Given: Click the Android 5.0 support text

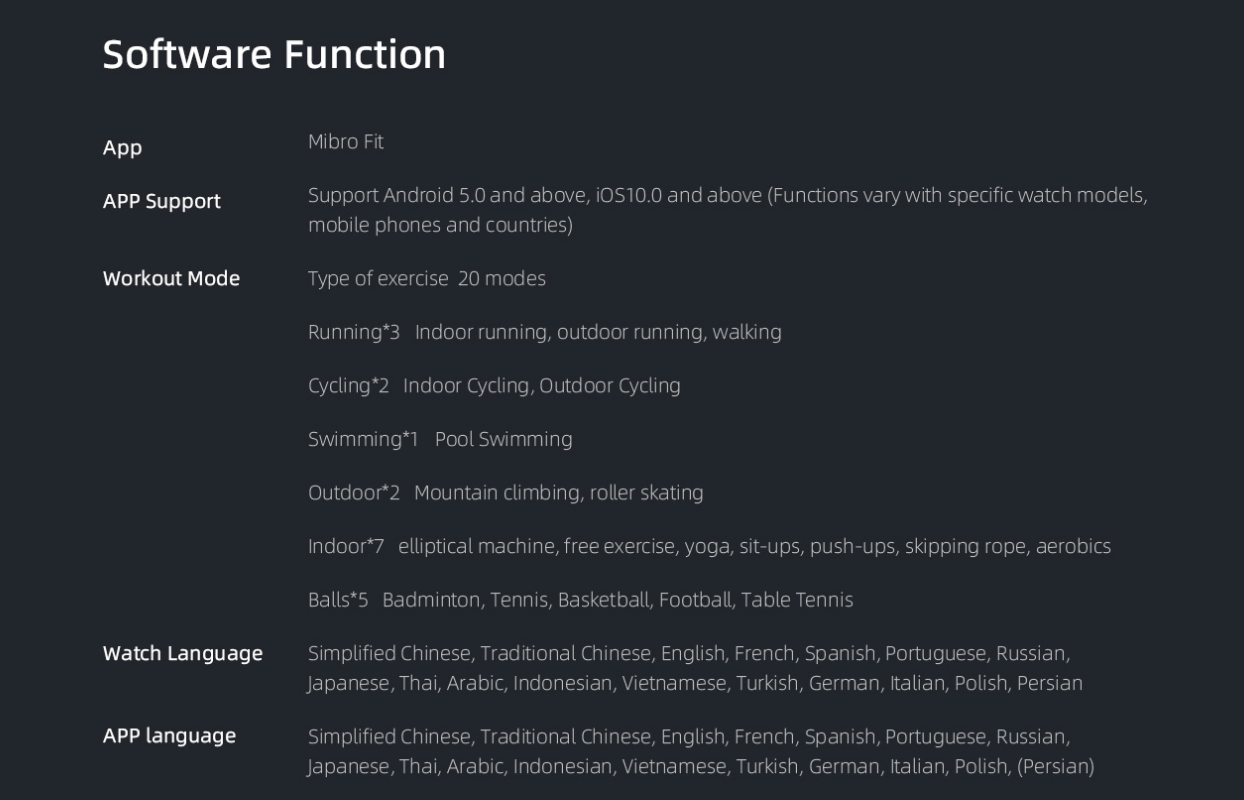Looking at the screenshot, I should [x=728, y=196].
